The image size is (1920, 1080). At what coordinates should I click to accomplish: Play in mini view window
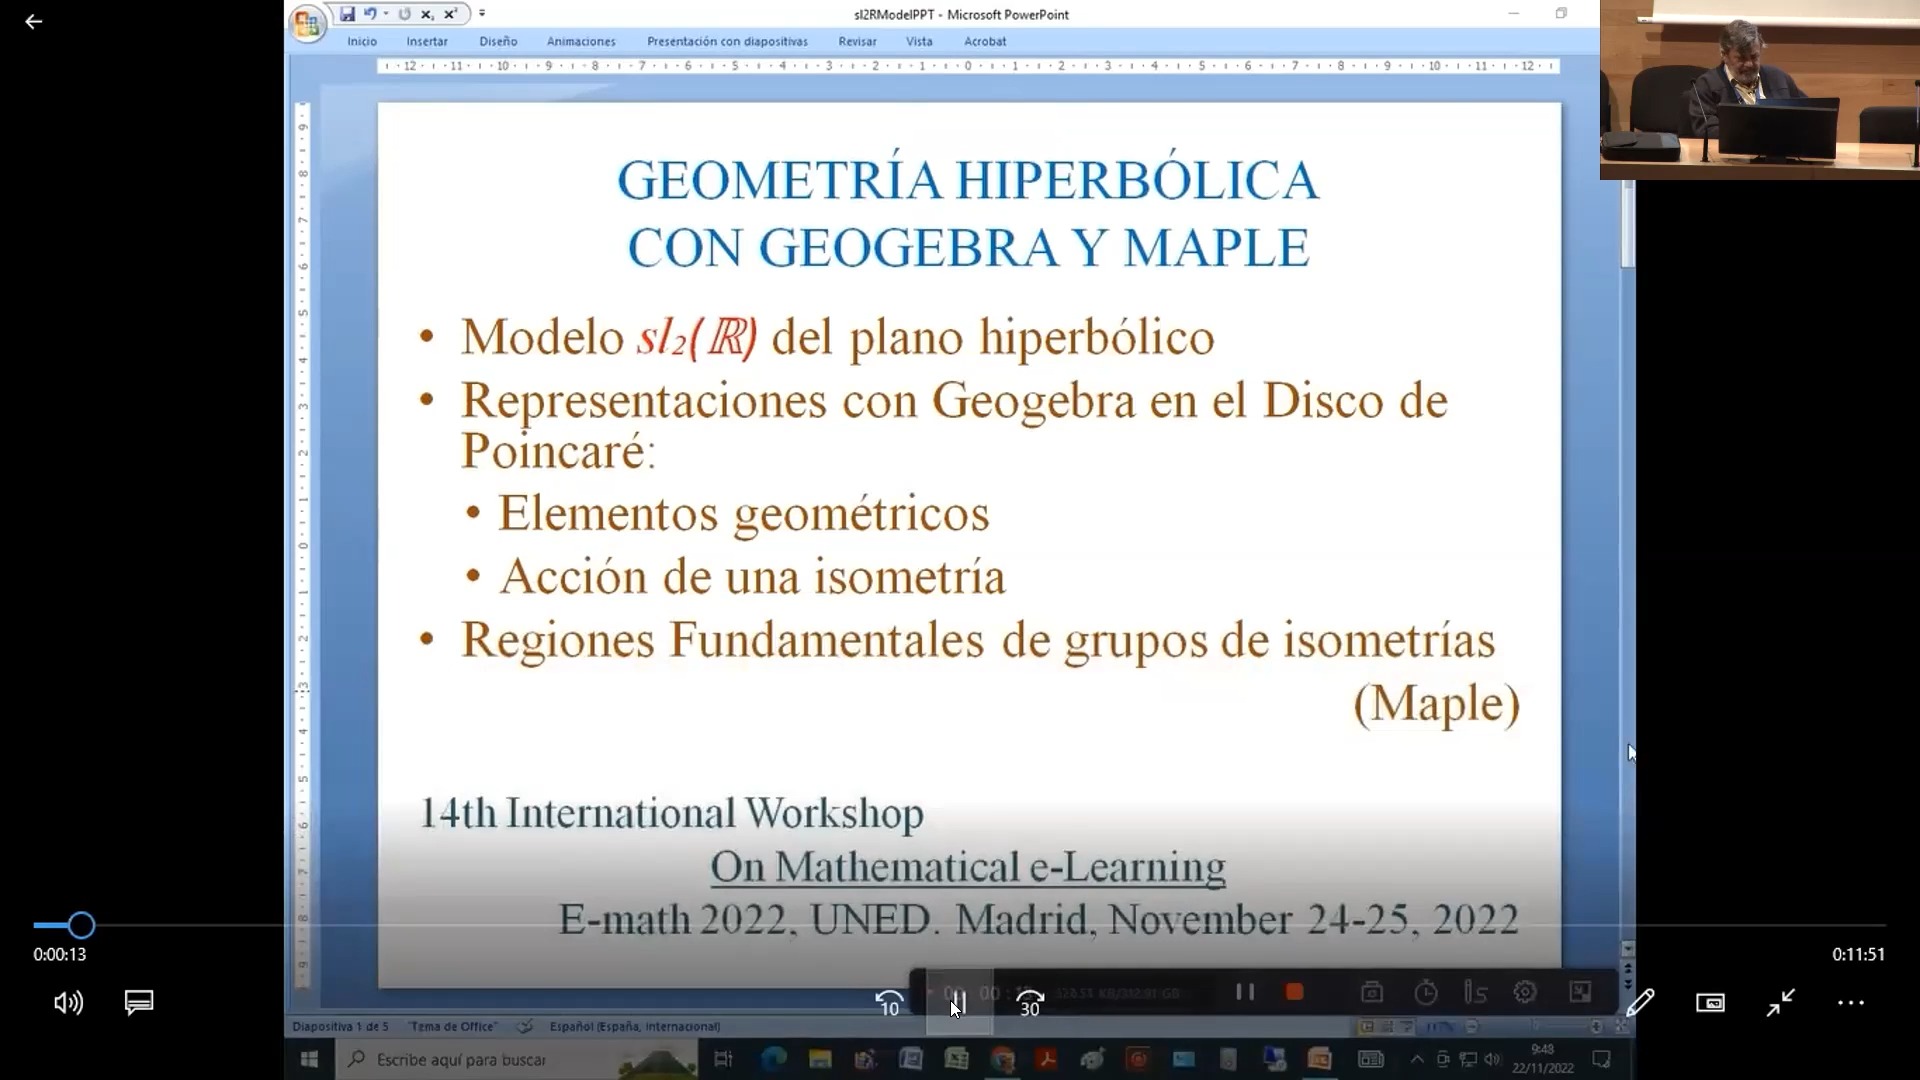[1710, 1002]
